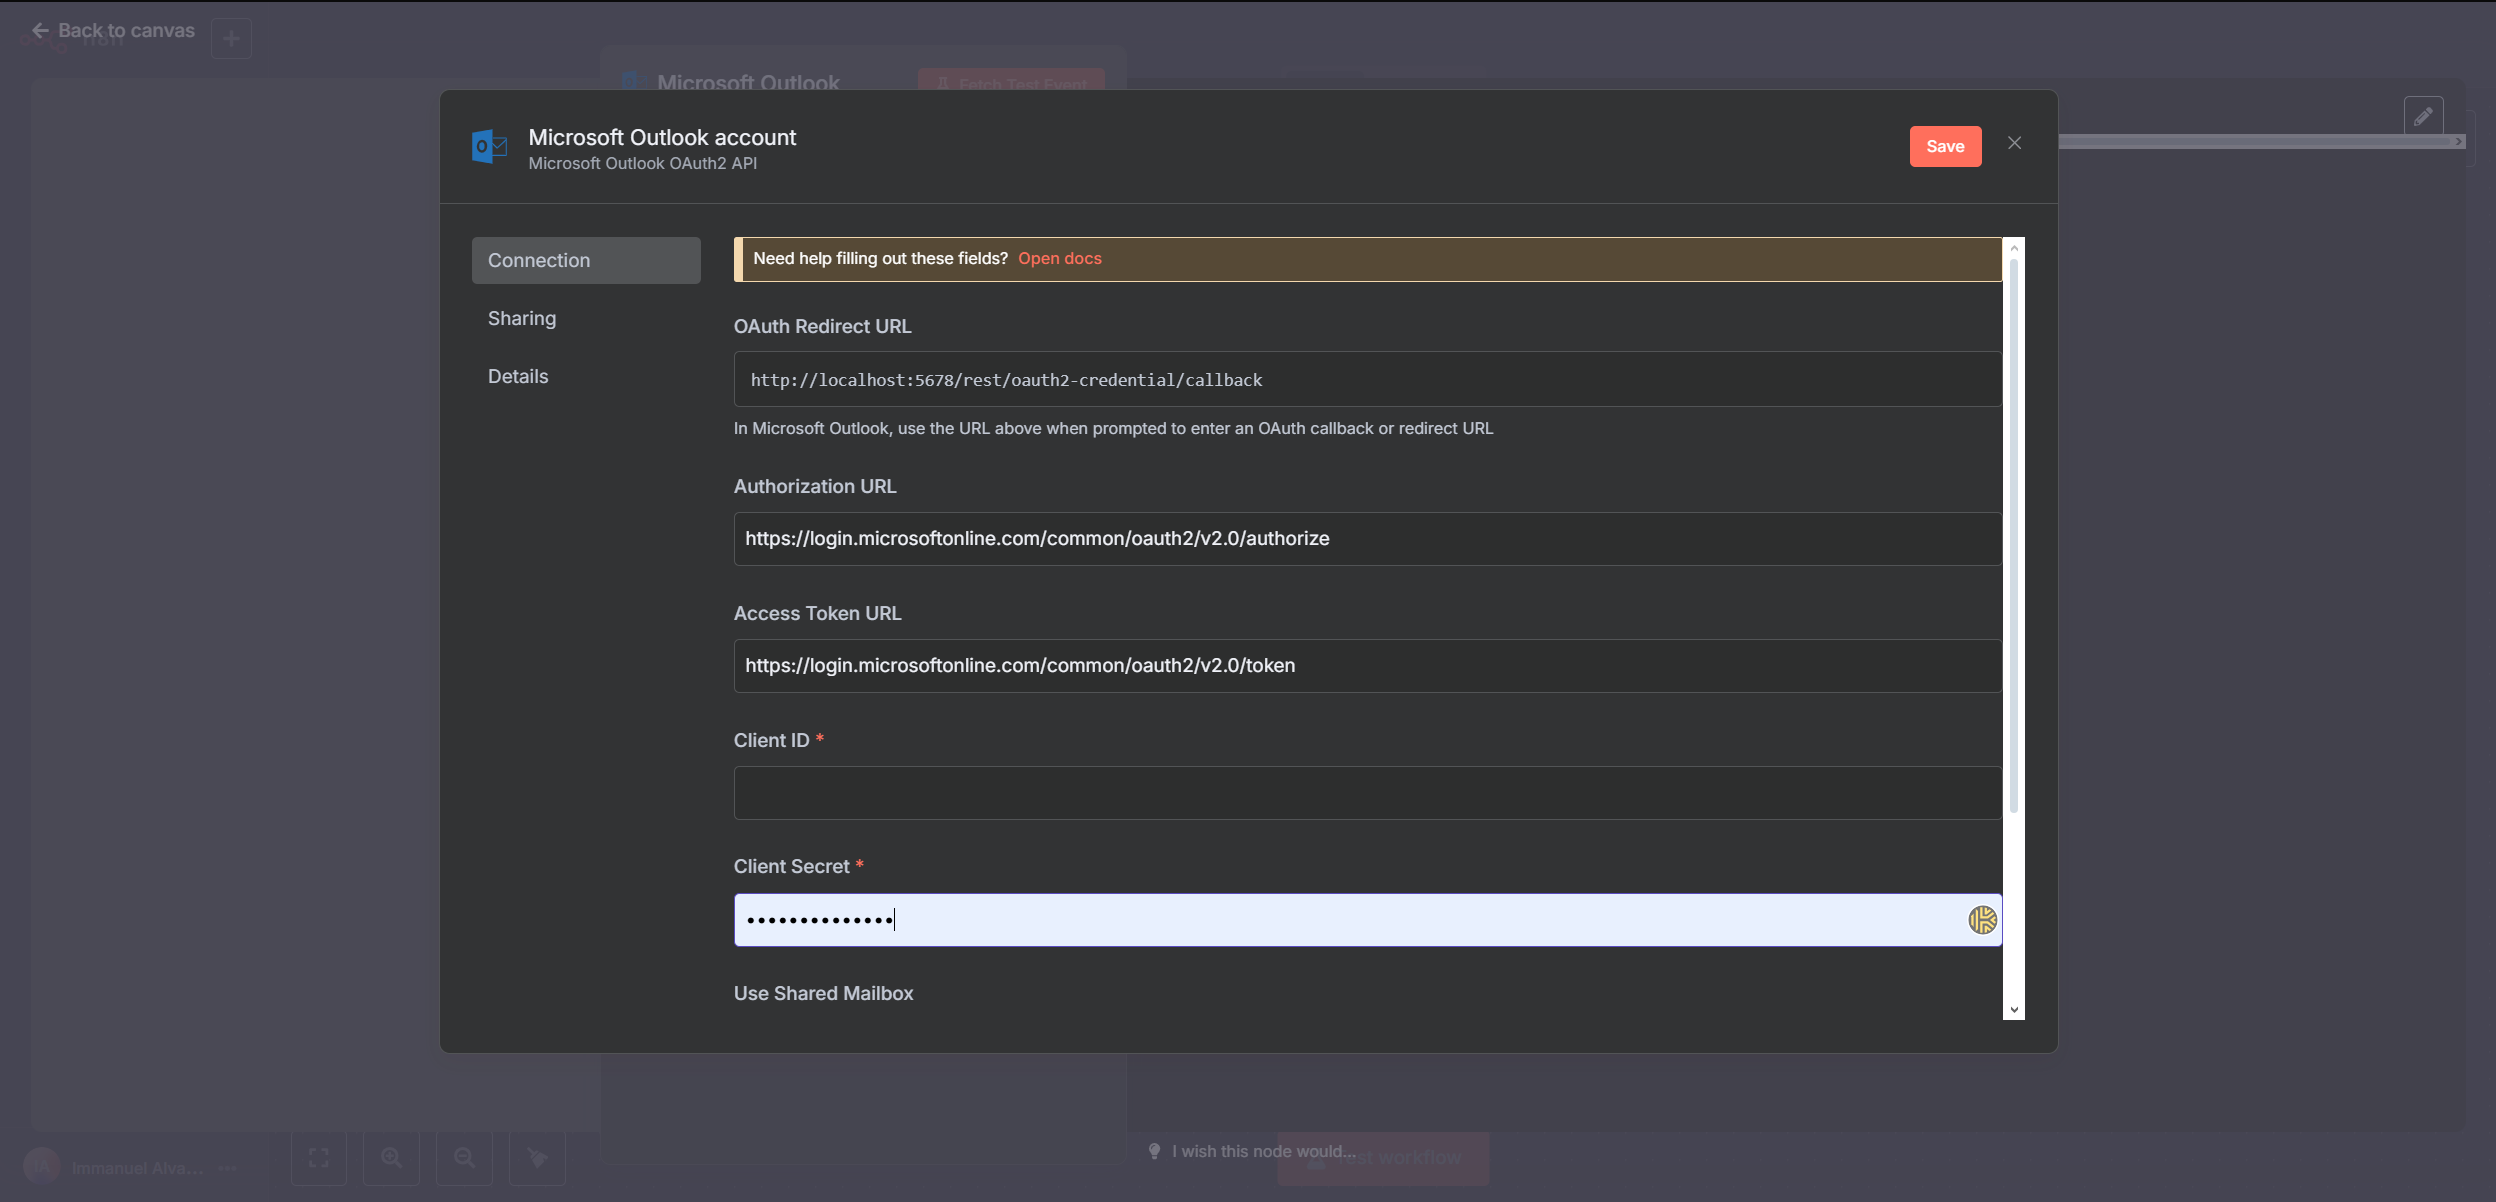Click the scroll down arrow in credential form
2496x1202 pixels.
(2014, 1010)
